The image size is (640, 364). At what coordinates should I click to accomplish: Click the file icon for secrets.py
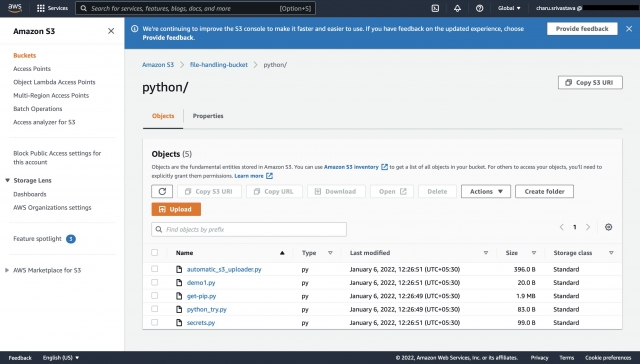click(x=179, y=322)
